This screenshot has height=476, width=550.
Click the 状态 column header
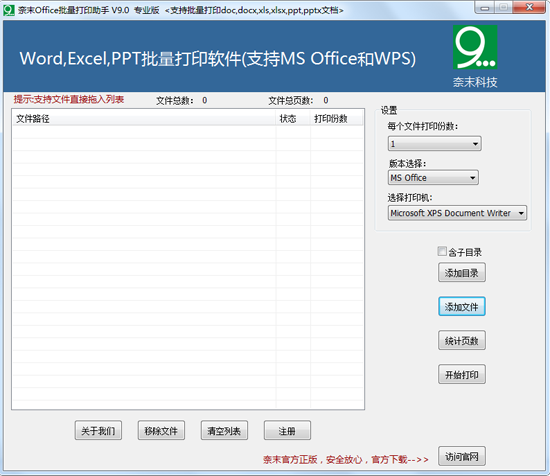click(293, 119)
